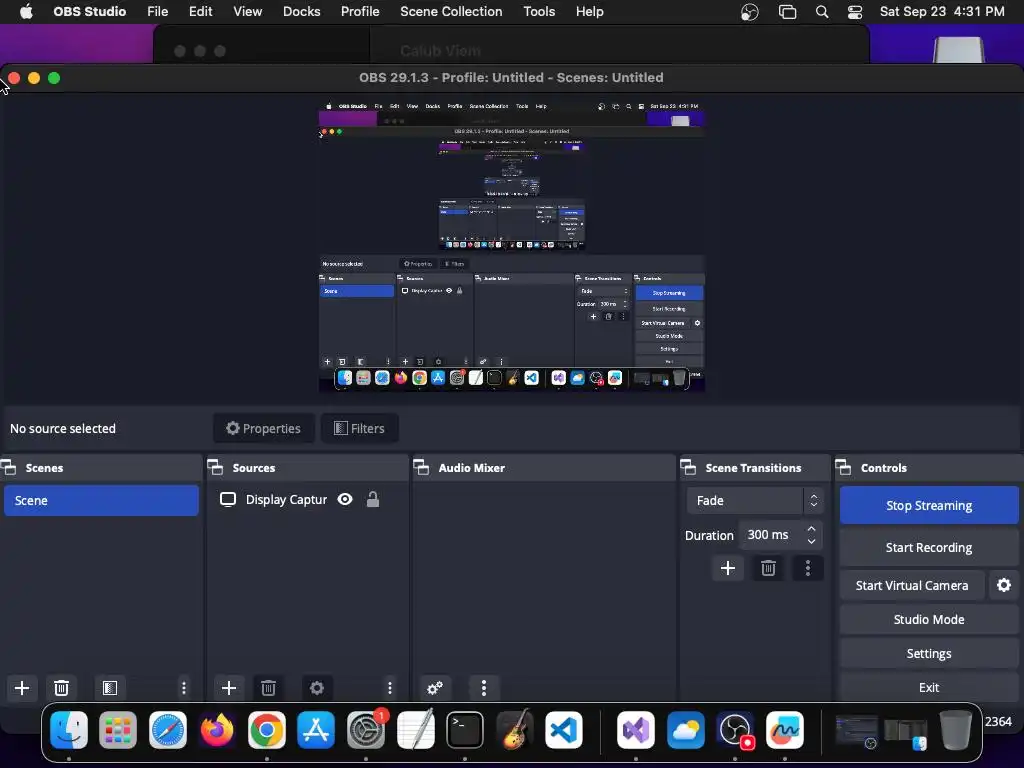Screen dimensions: 1024x768
Task: Open Scenes dock three-dot menu
Action: (x=184, y=688)
